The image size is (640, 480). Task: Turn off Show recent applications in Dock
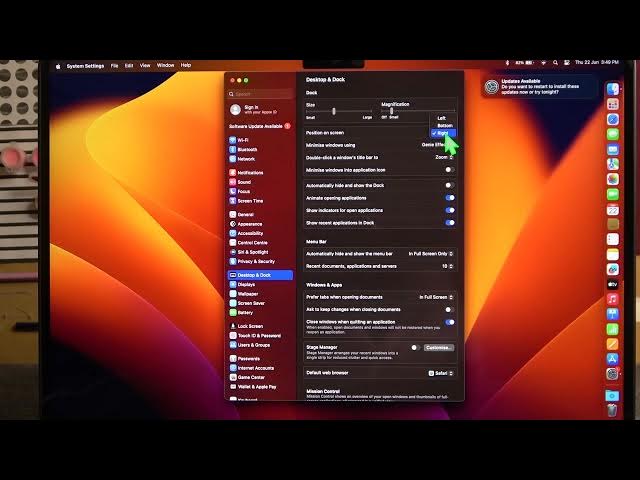point(450,223)
